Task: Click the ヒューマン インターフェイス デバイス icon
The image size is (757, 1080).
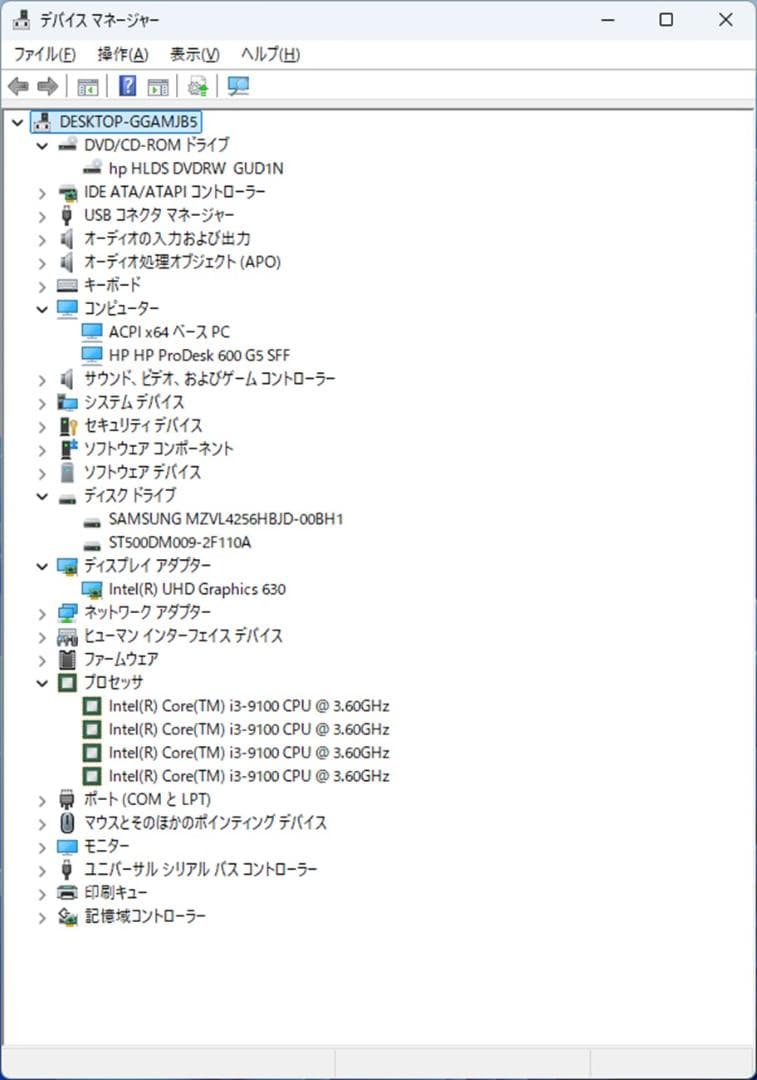Action: (68, 636)
